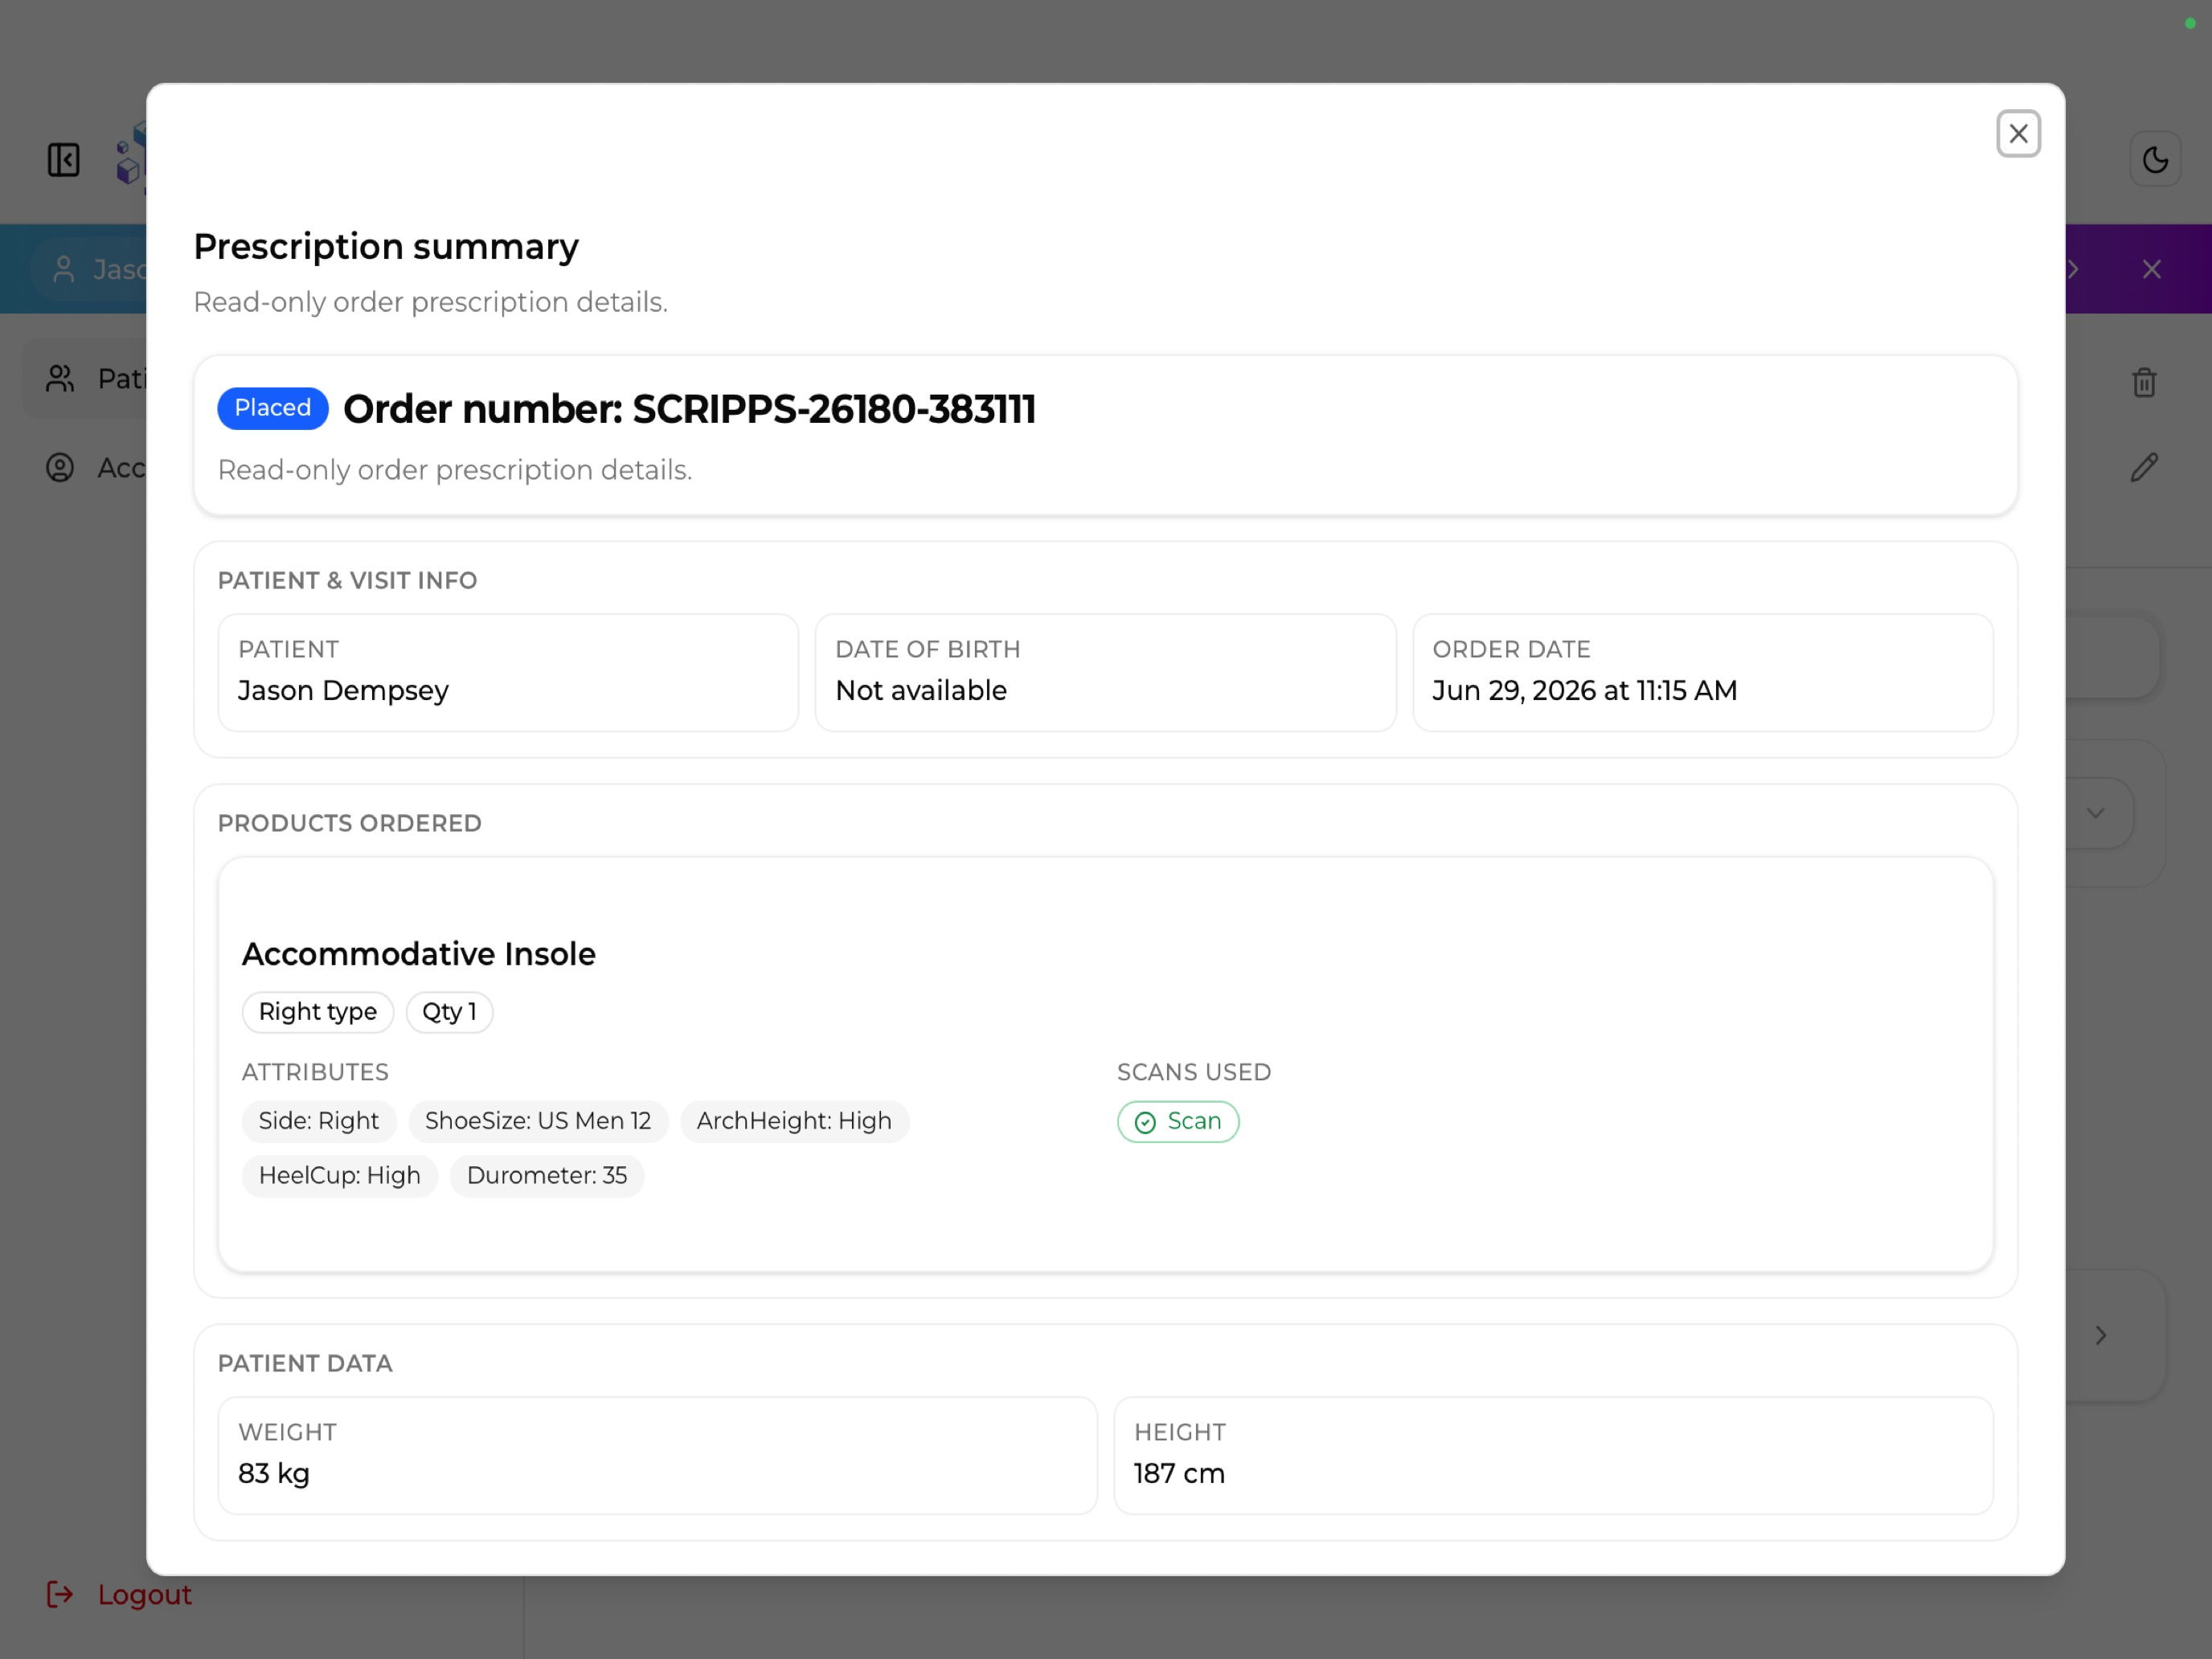Expand the background dropdown chevron

[x=2096, y=813]
